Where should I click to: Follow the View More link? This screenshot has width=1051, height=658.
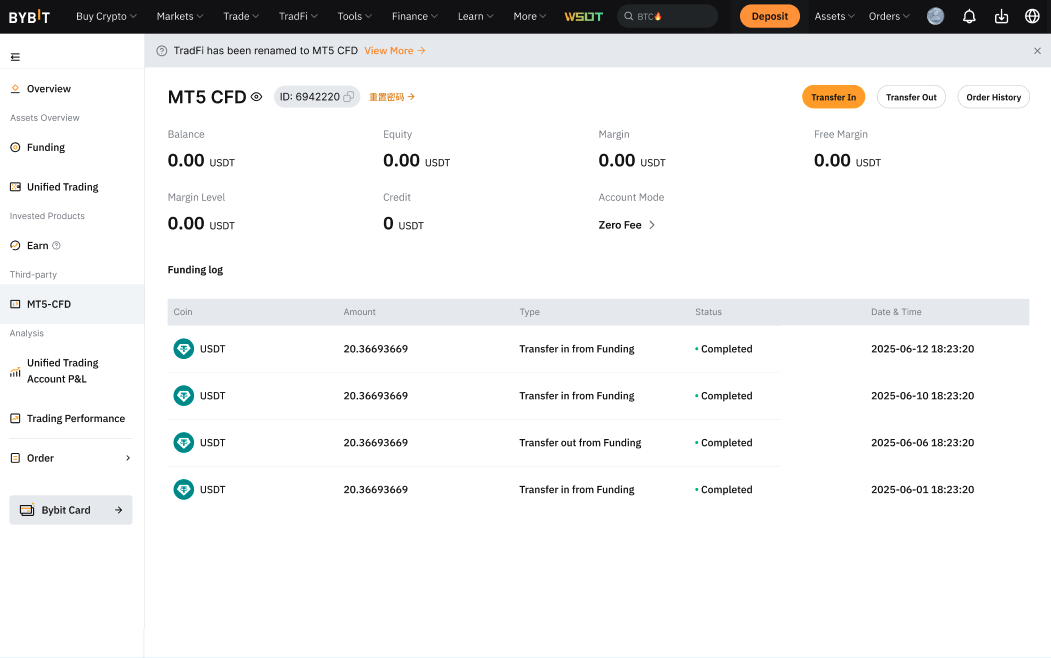pyautogui.click(x=395, y=51)
